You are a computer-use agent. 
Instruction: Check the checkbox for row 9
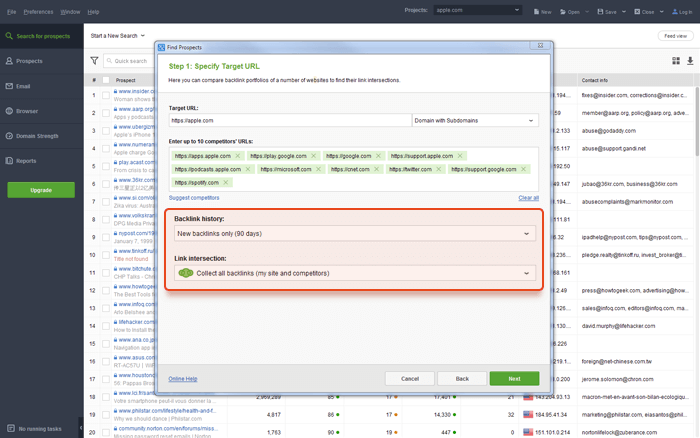[x=106, y=237]
